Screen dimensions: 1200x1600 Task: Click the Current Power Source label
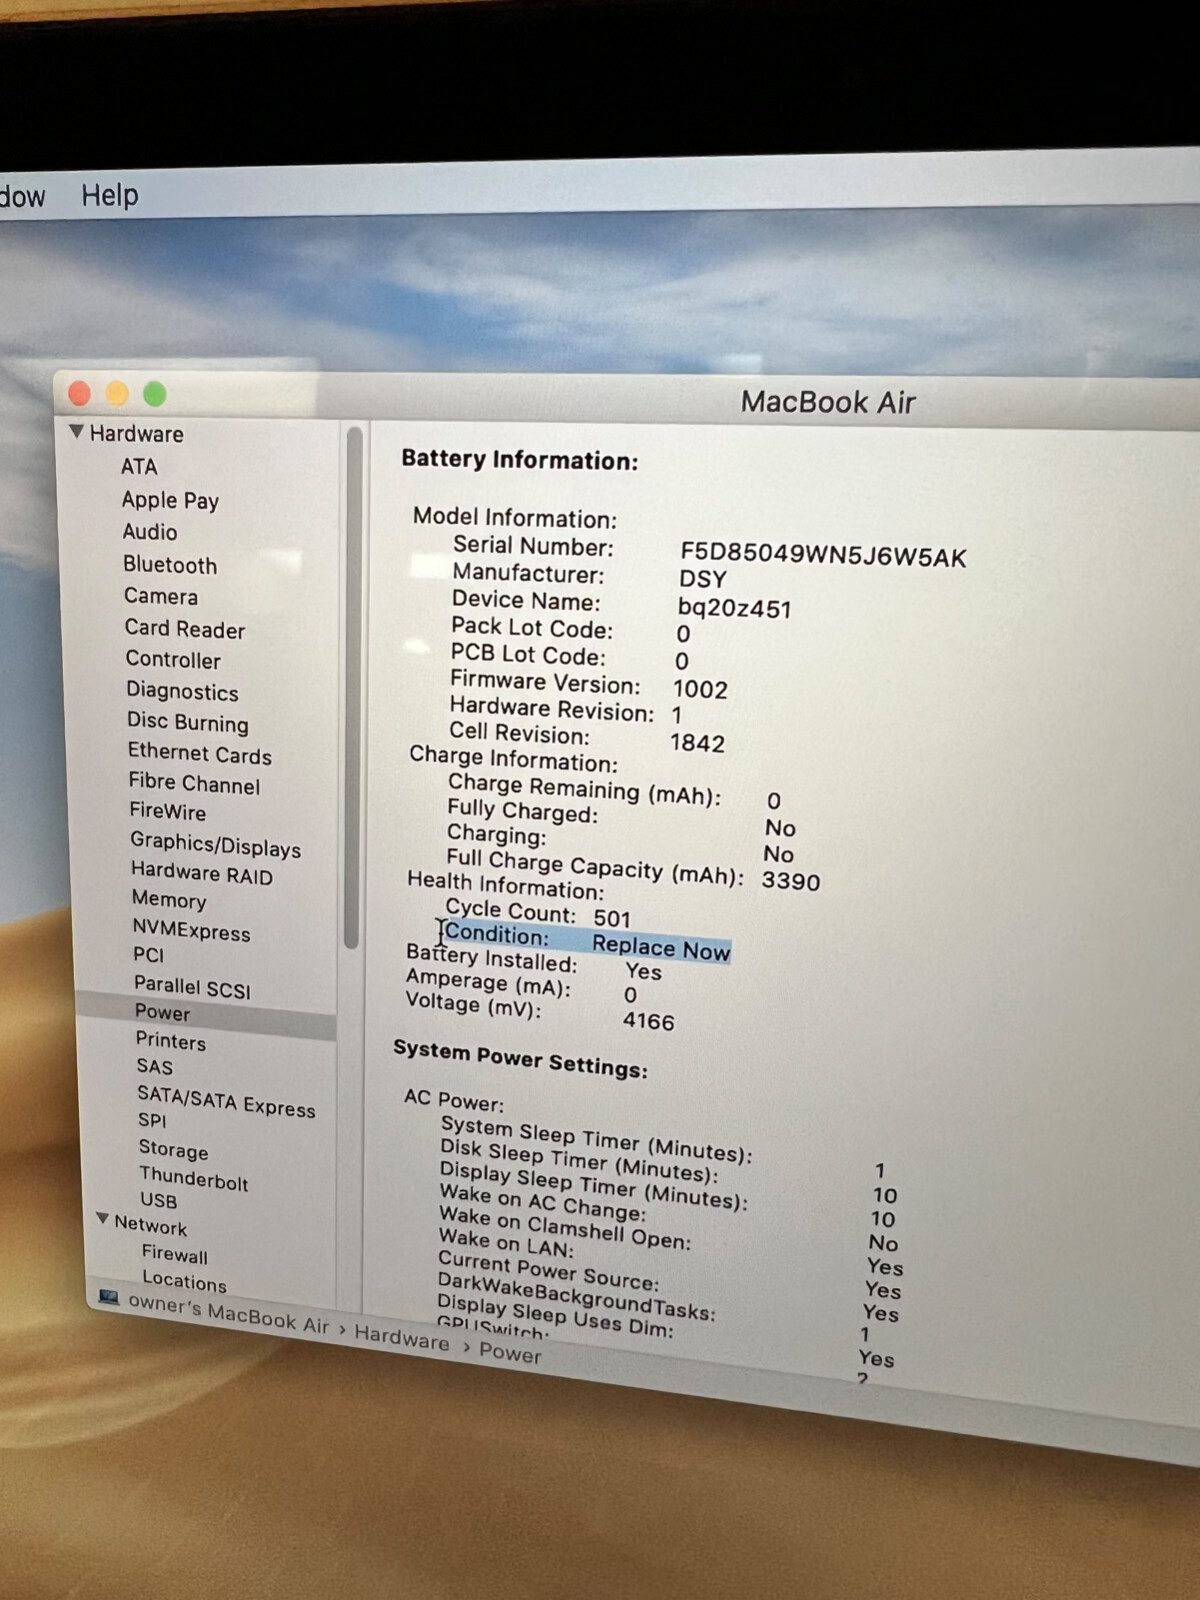click(x=548, y=1271)
